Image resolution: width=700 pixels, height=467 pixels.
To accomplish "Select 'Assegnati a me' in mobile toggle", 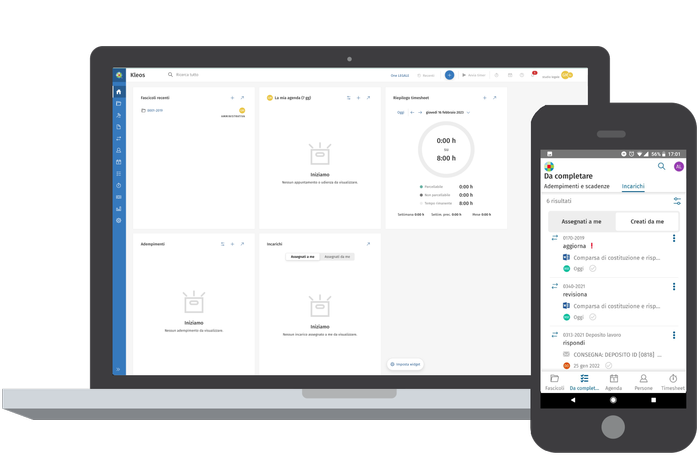I will 581,221.
